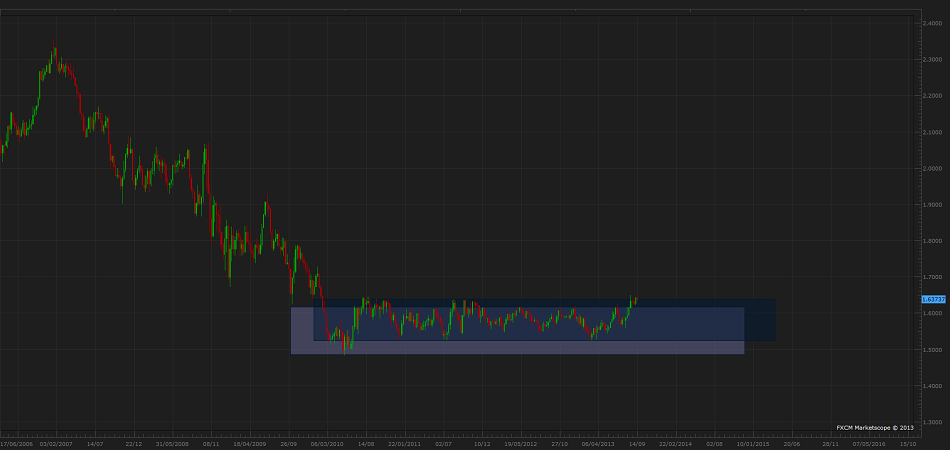Image resolution: width=950 pixels, height=450 pixels.
Task: Click the 03/02/2007 date axis label
Action: (x=55, y=441)
